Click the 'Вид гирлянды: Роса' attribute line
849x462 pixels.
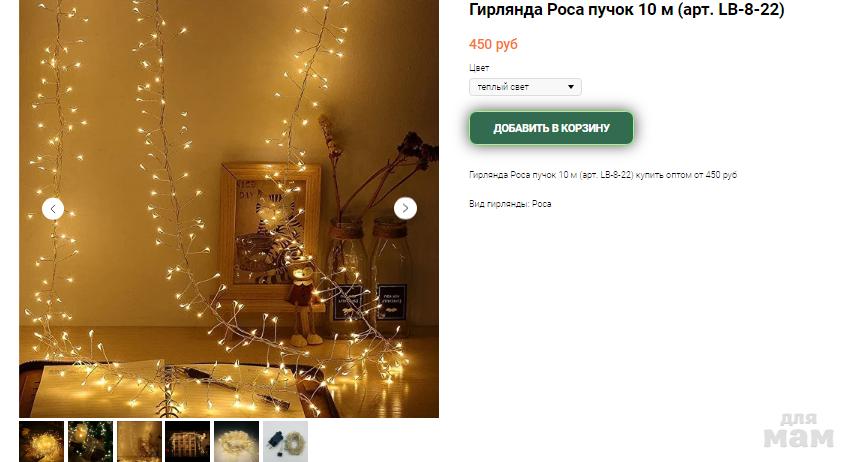(x=510, y=204)
